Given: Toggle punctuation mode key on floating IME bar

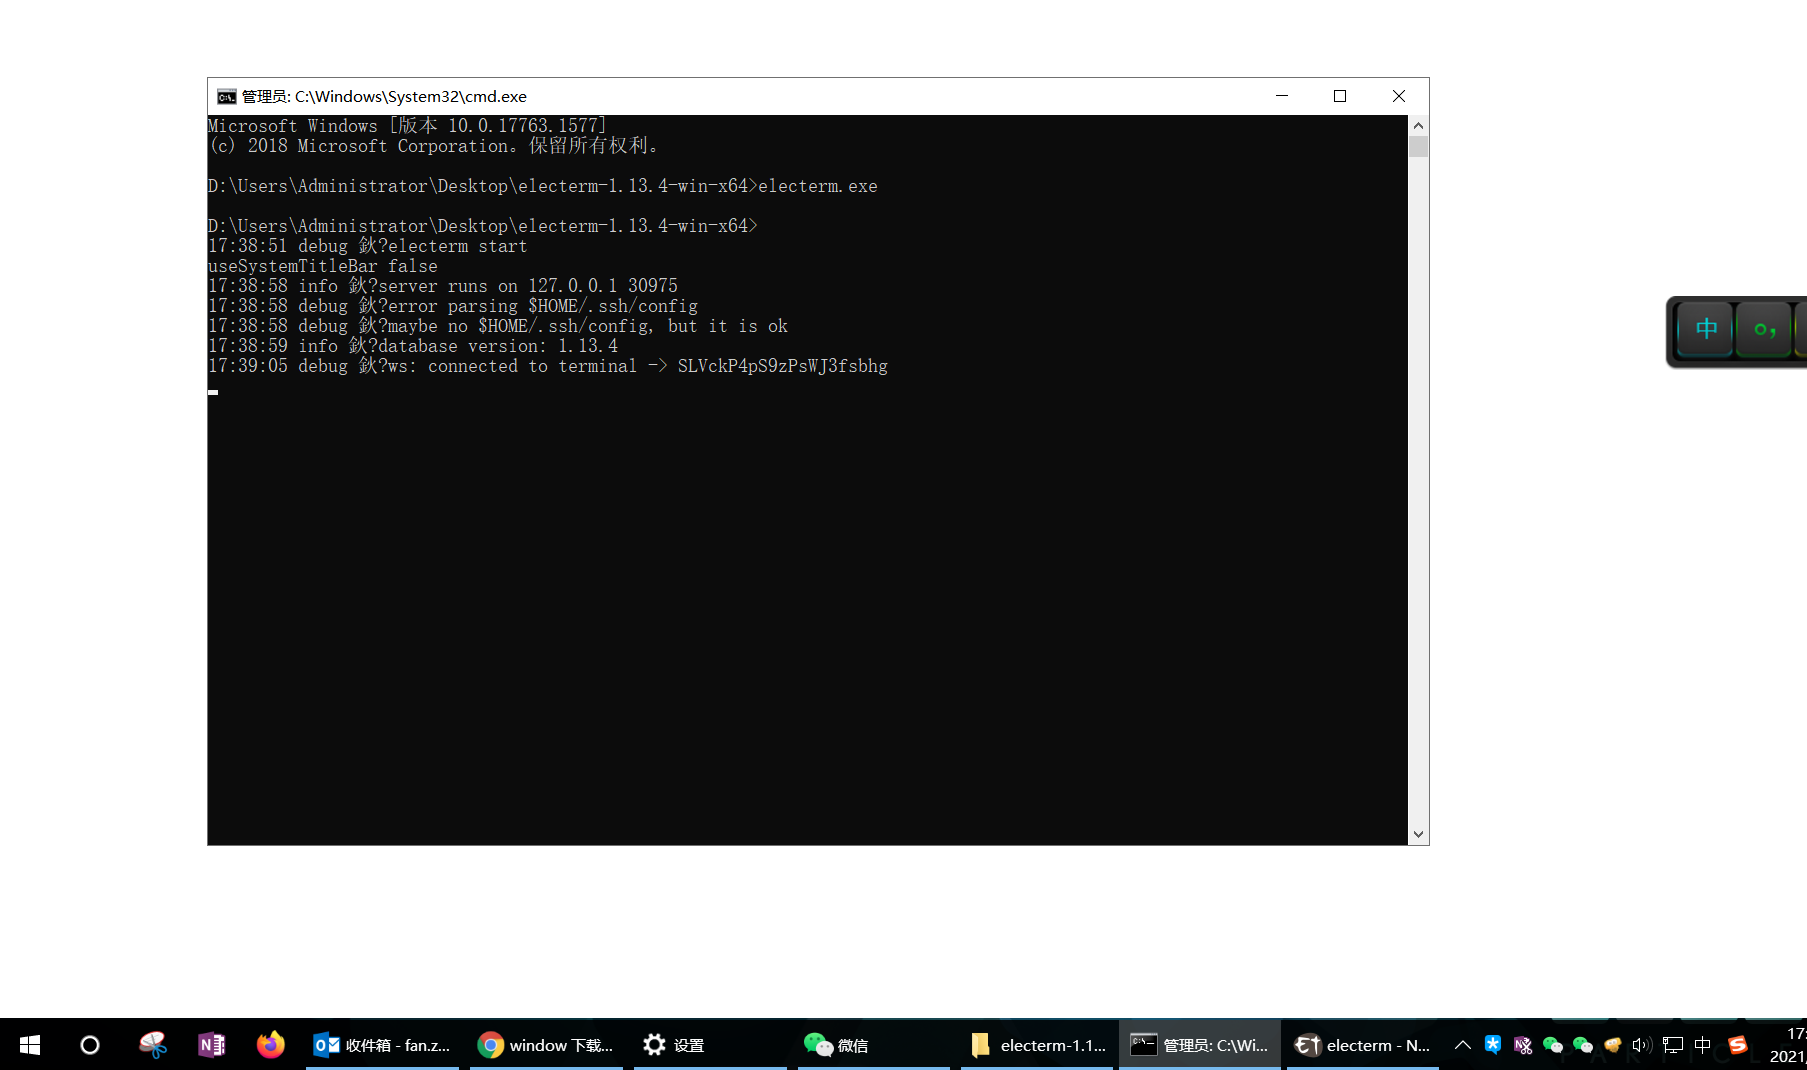Looking at the screenshot, I should (1765, 328).
